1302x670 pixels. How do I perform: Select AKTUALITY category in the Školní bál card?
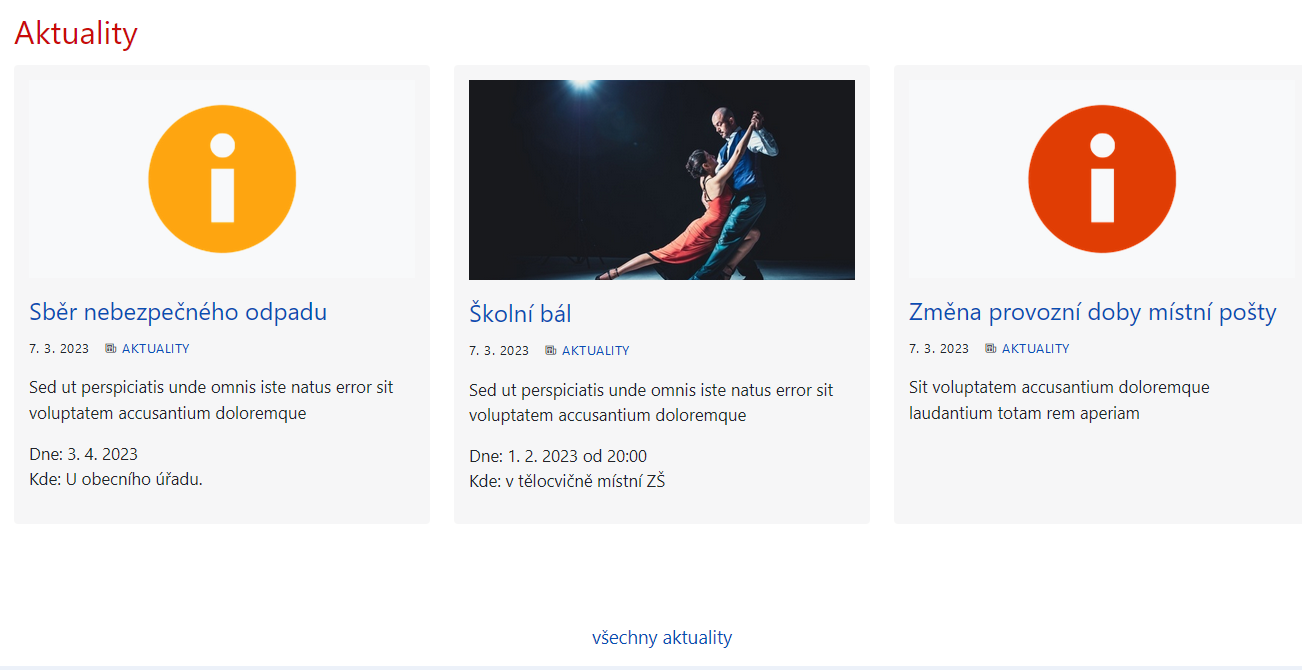[x=595, y=351]
